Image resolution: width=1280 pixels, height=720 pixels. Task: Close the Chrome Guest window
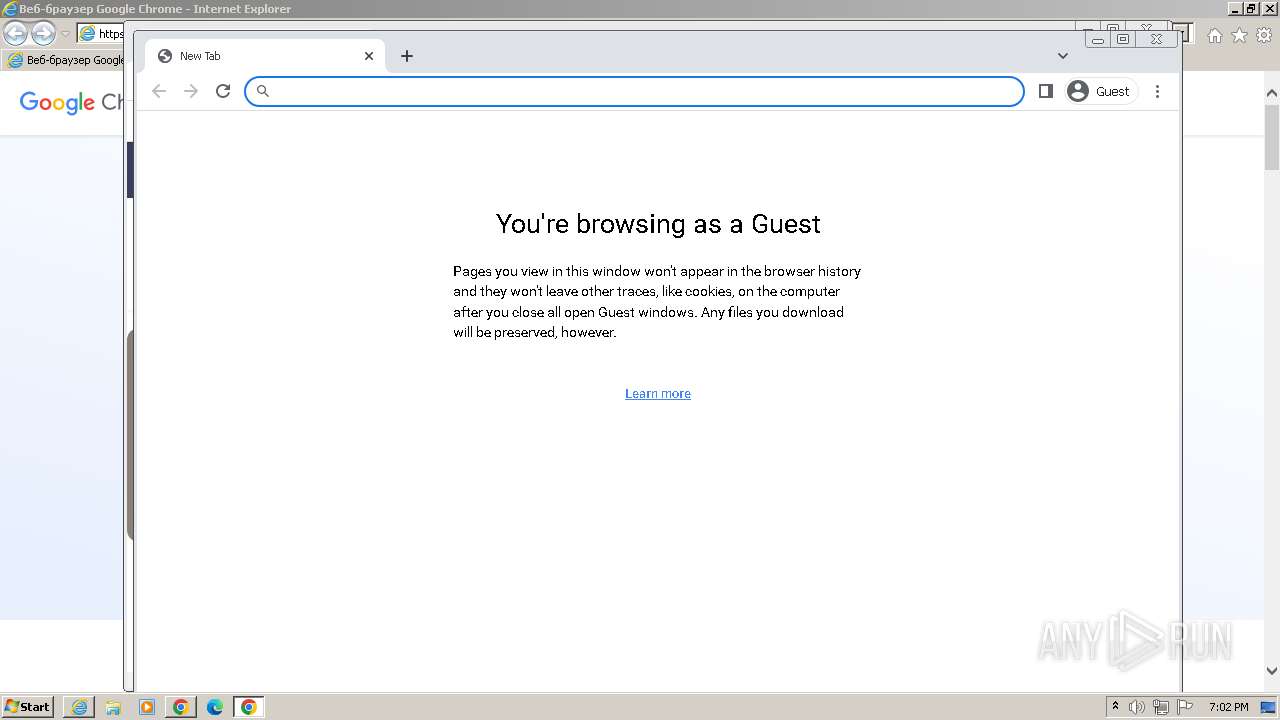click(x=1156, y=39)
